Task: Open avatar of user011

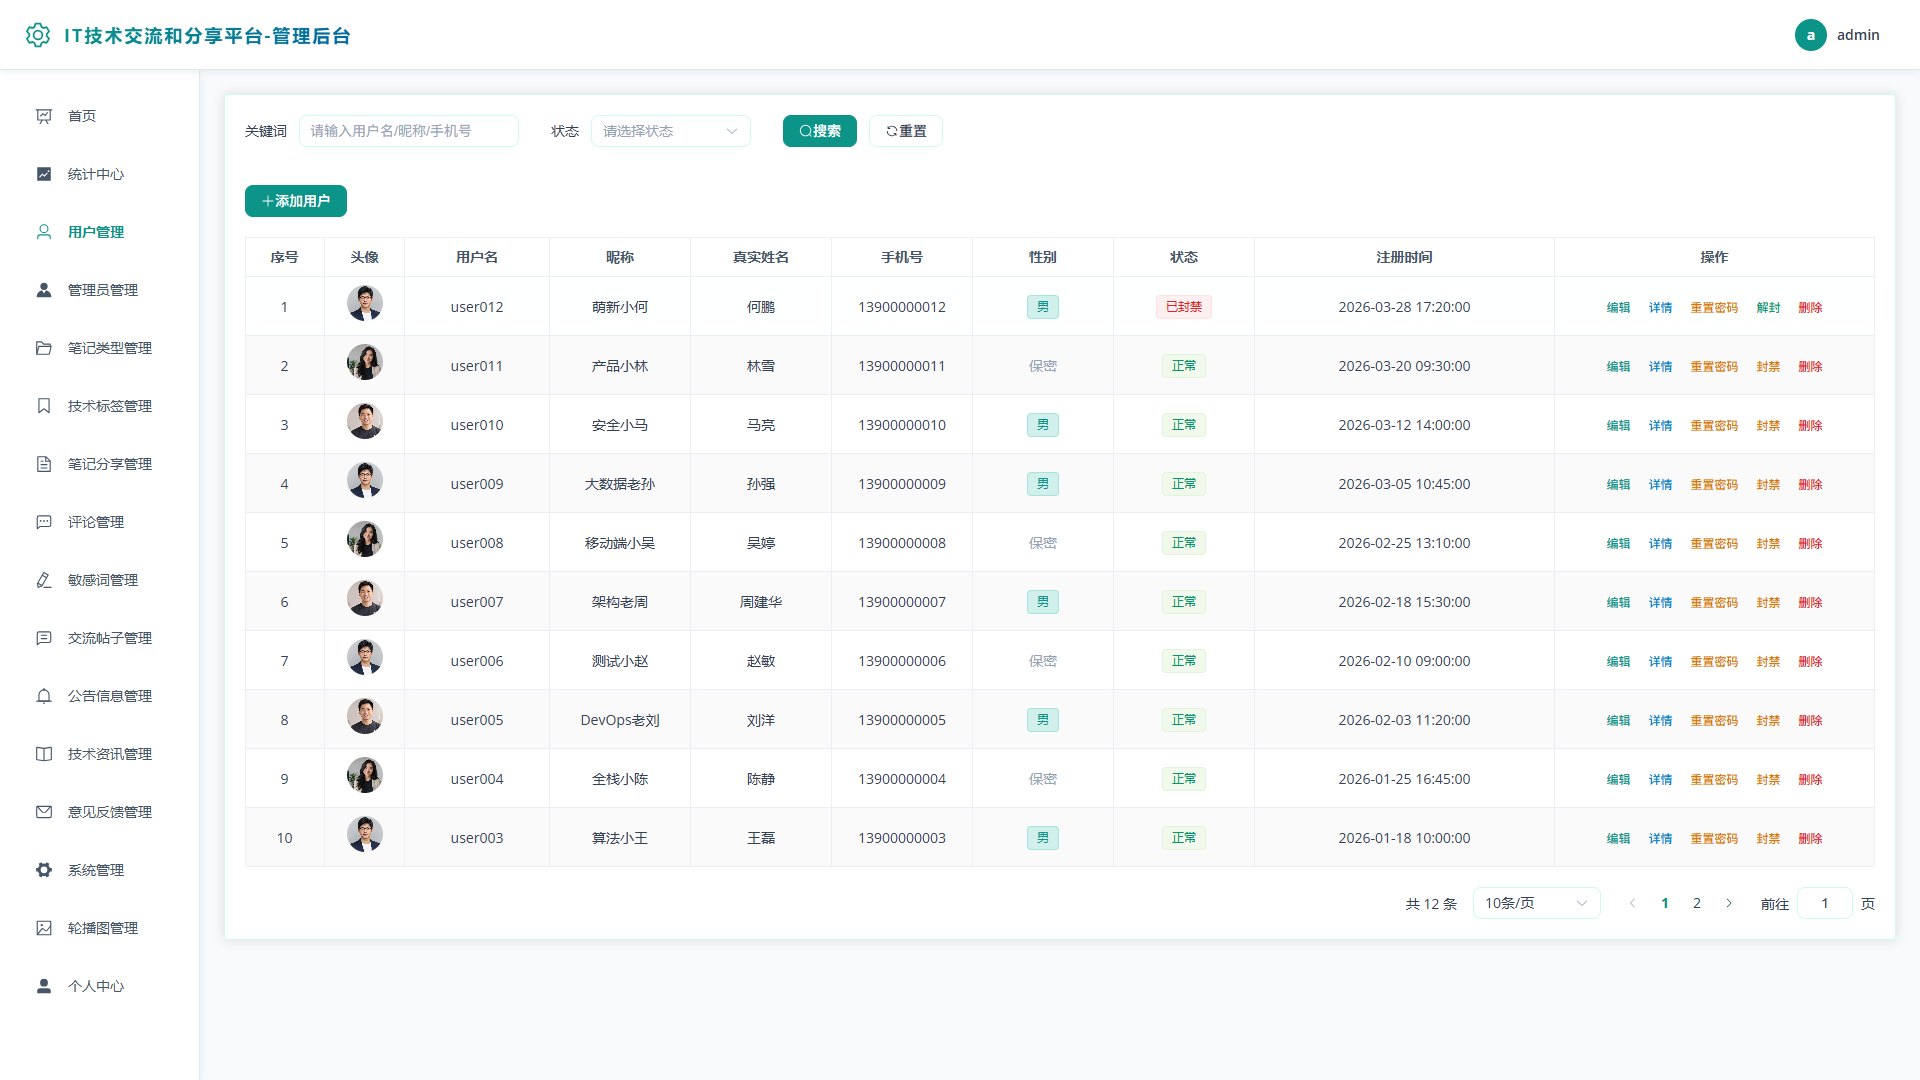Action: (365, 362)
